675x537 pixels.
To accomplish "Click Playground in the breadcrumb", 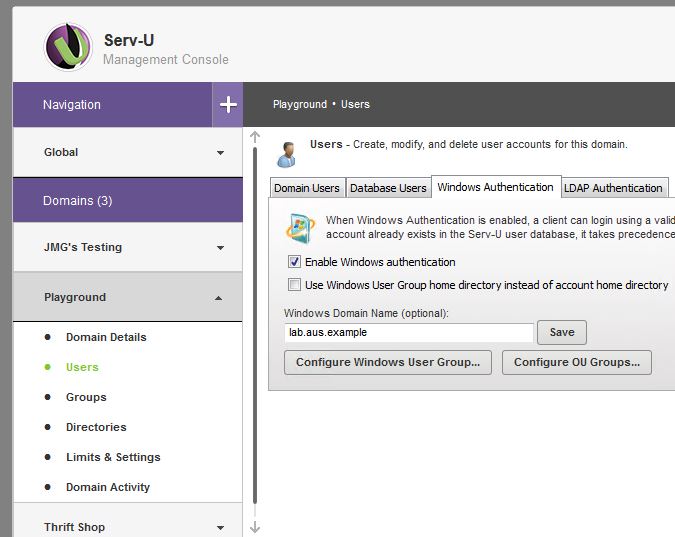I will click(x=300, y=104).
